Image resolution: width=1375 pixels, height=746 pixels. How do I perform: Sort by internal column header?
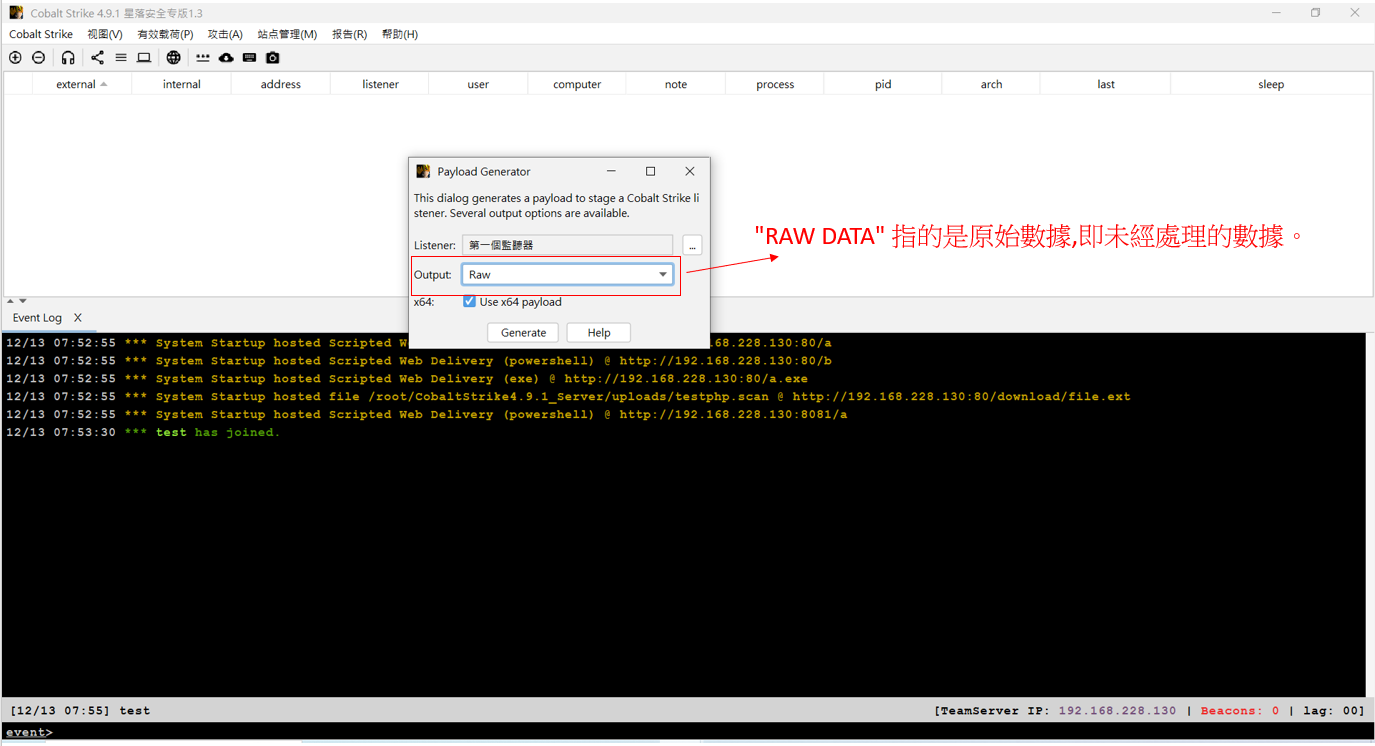click(x=182, y=84)
